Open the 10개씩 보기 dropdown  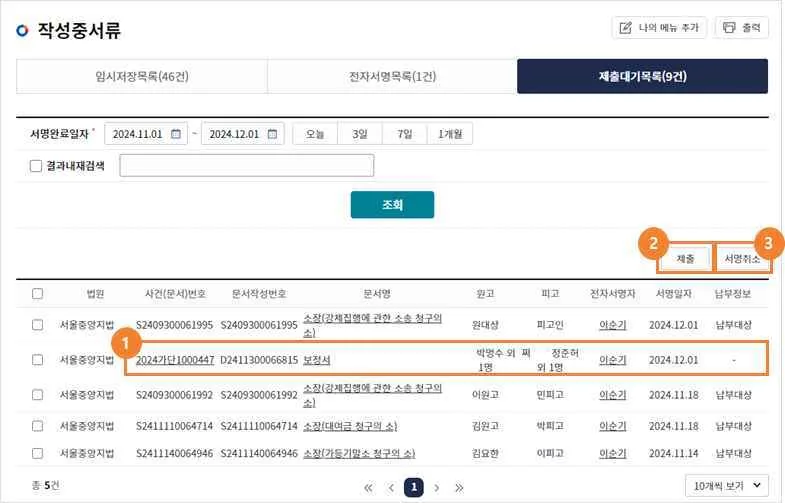click(x=726, y=485)
